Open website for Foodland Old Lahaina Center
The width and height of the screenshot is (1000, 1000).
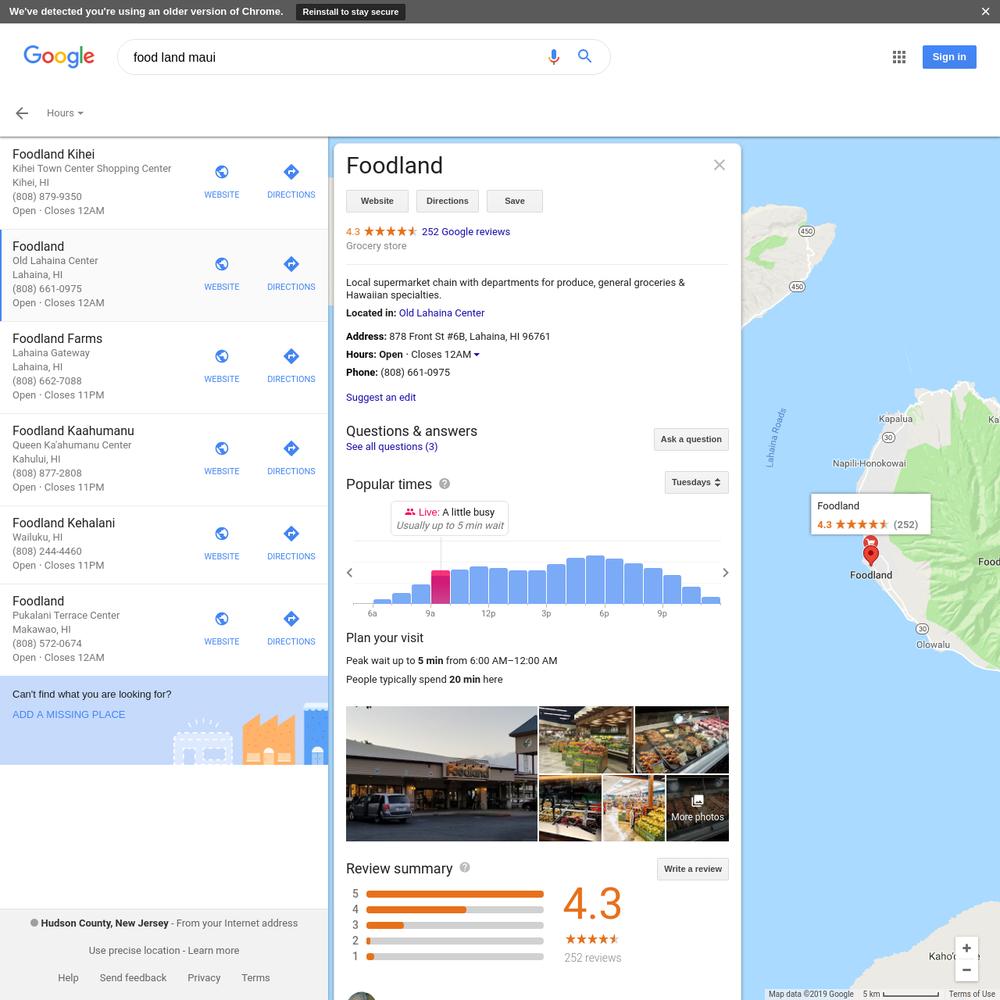coord(221,274)
